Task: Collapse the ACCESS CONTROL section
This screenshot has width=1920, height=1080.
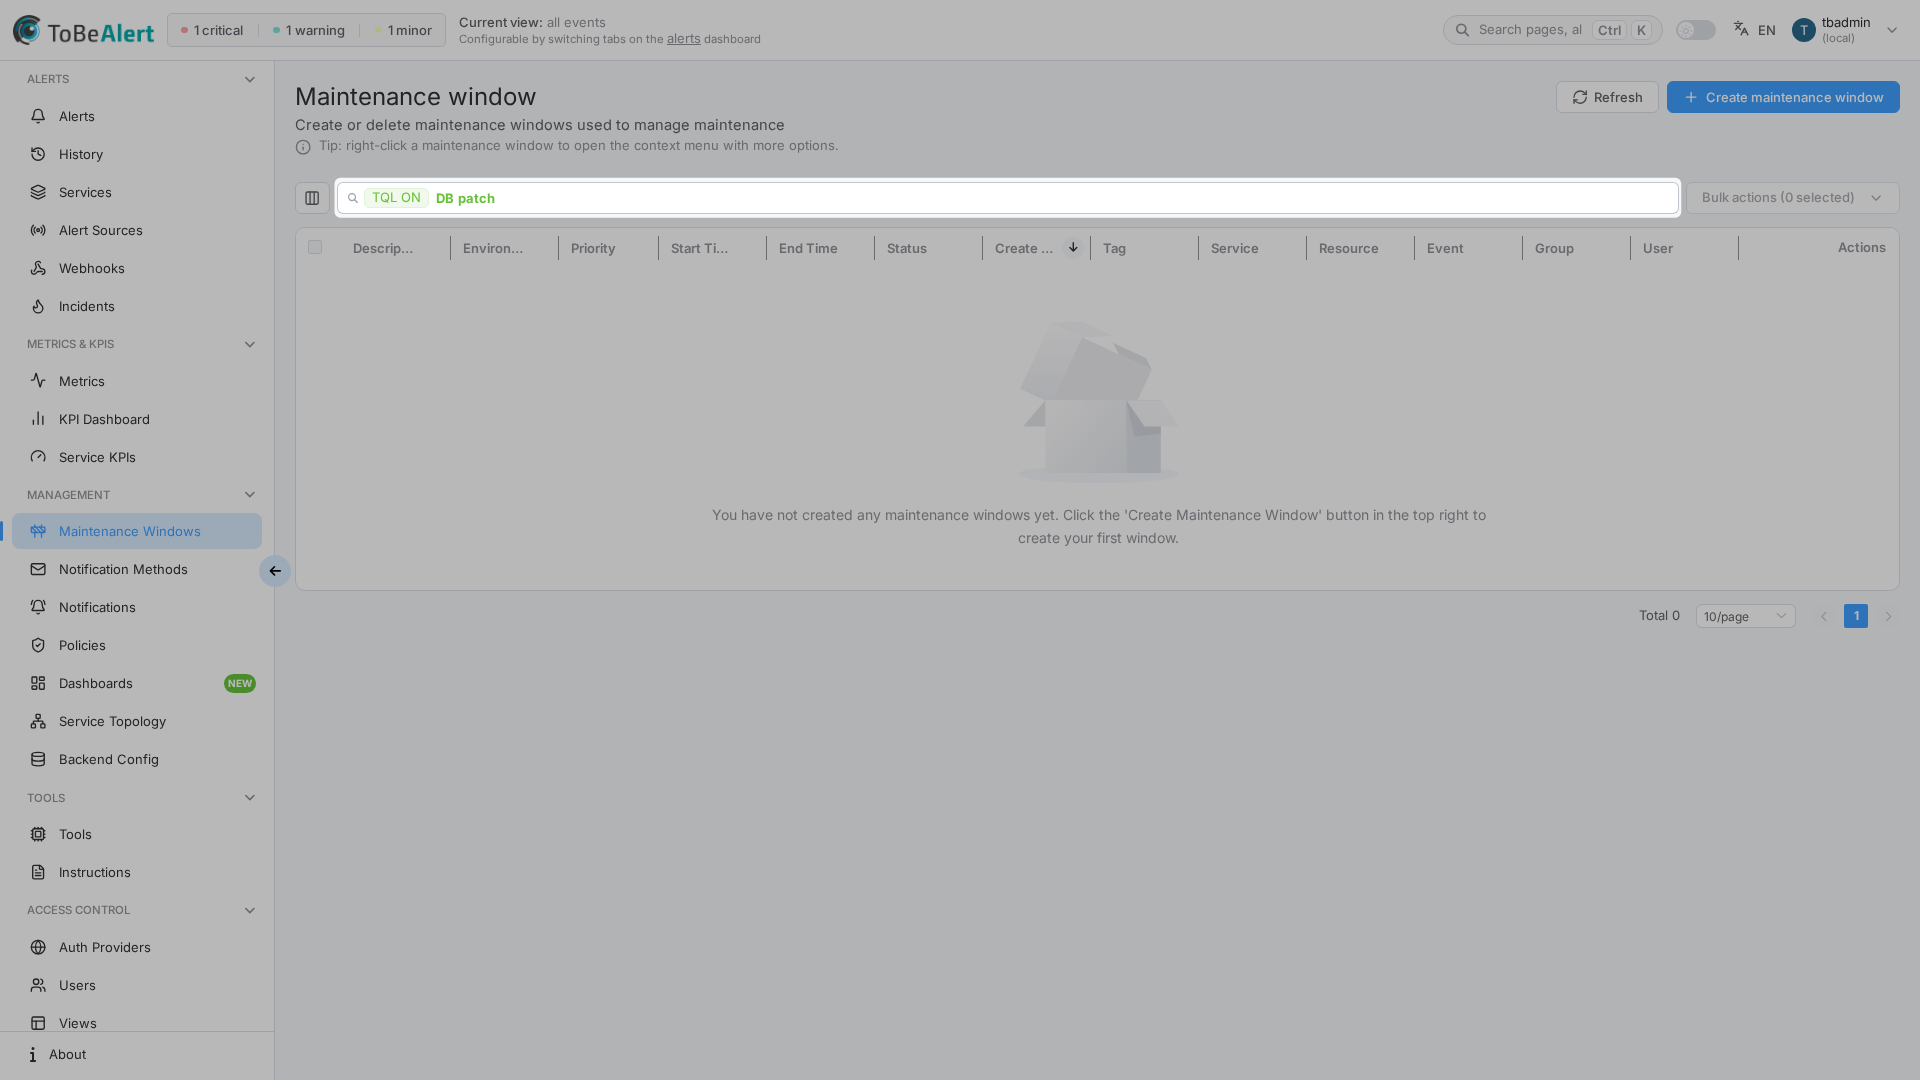Action: click(x=250, y=910)
